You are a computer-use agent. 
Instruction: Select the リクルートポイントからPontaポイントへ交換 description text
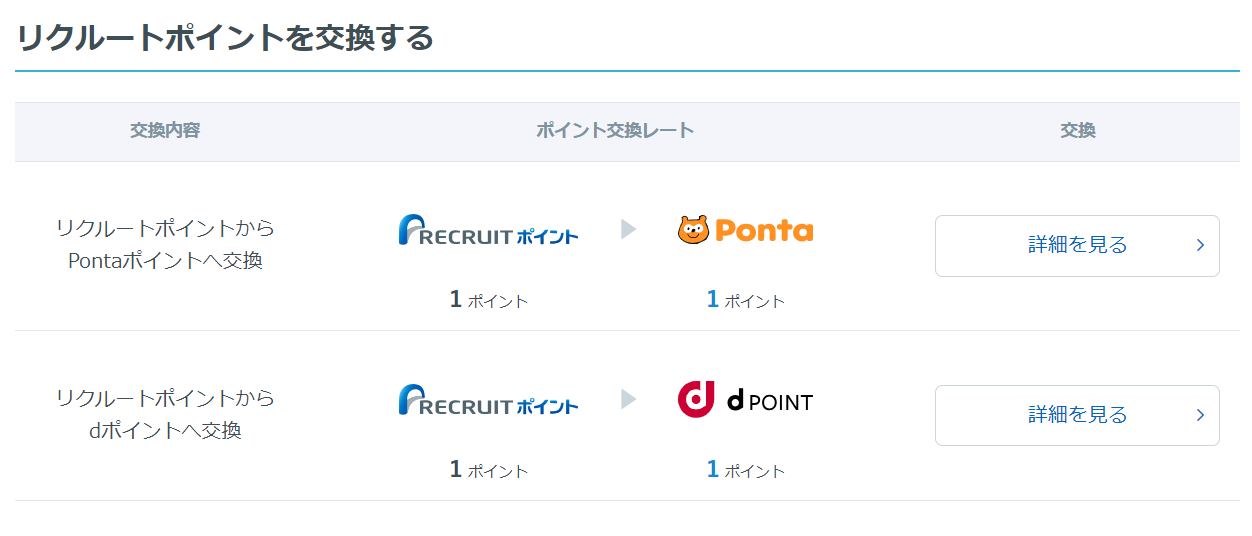(x=165, y=245)
